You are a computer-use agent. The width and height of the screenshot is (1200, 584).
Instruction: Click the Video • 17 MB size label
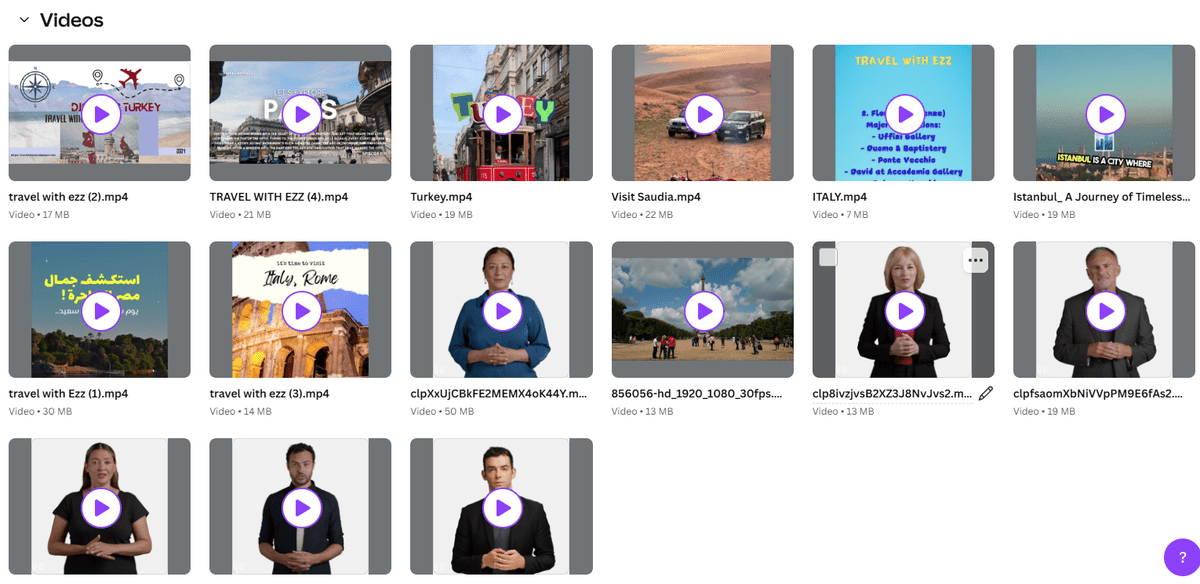(x=39, y=215)
